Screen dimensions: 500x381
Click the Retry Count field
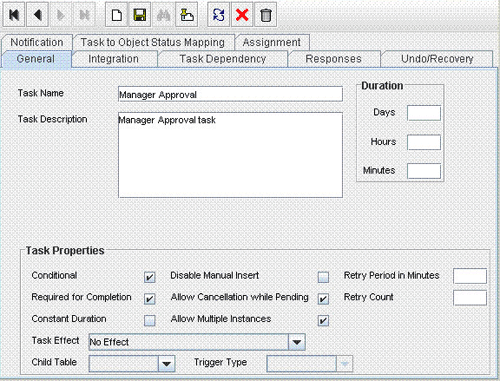click(470, 298)
